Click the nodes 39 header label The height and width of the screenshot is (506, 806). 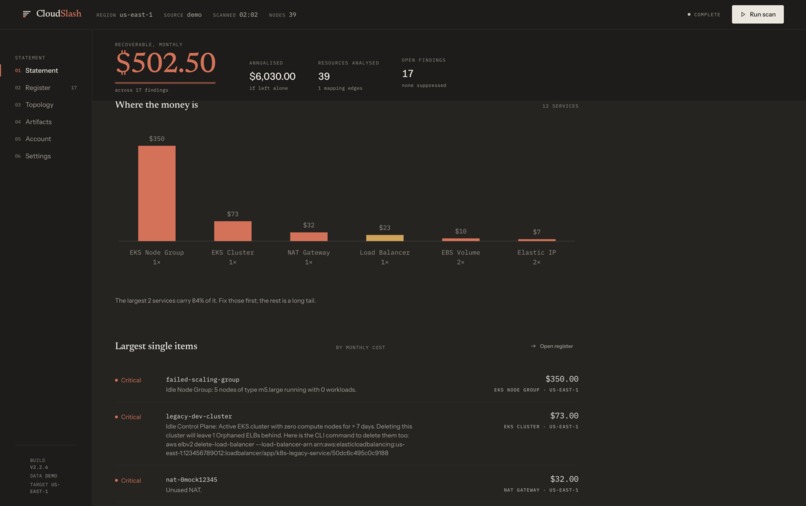(x=283, y=15)
